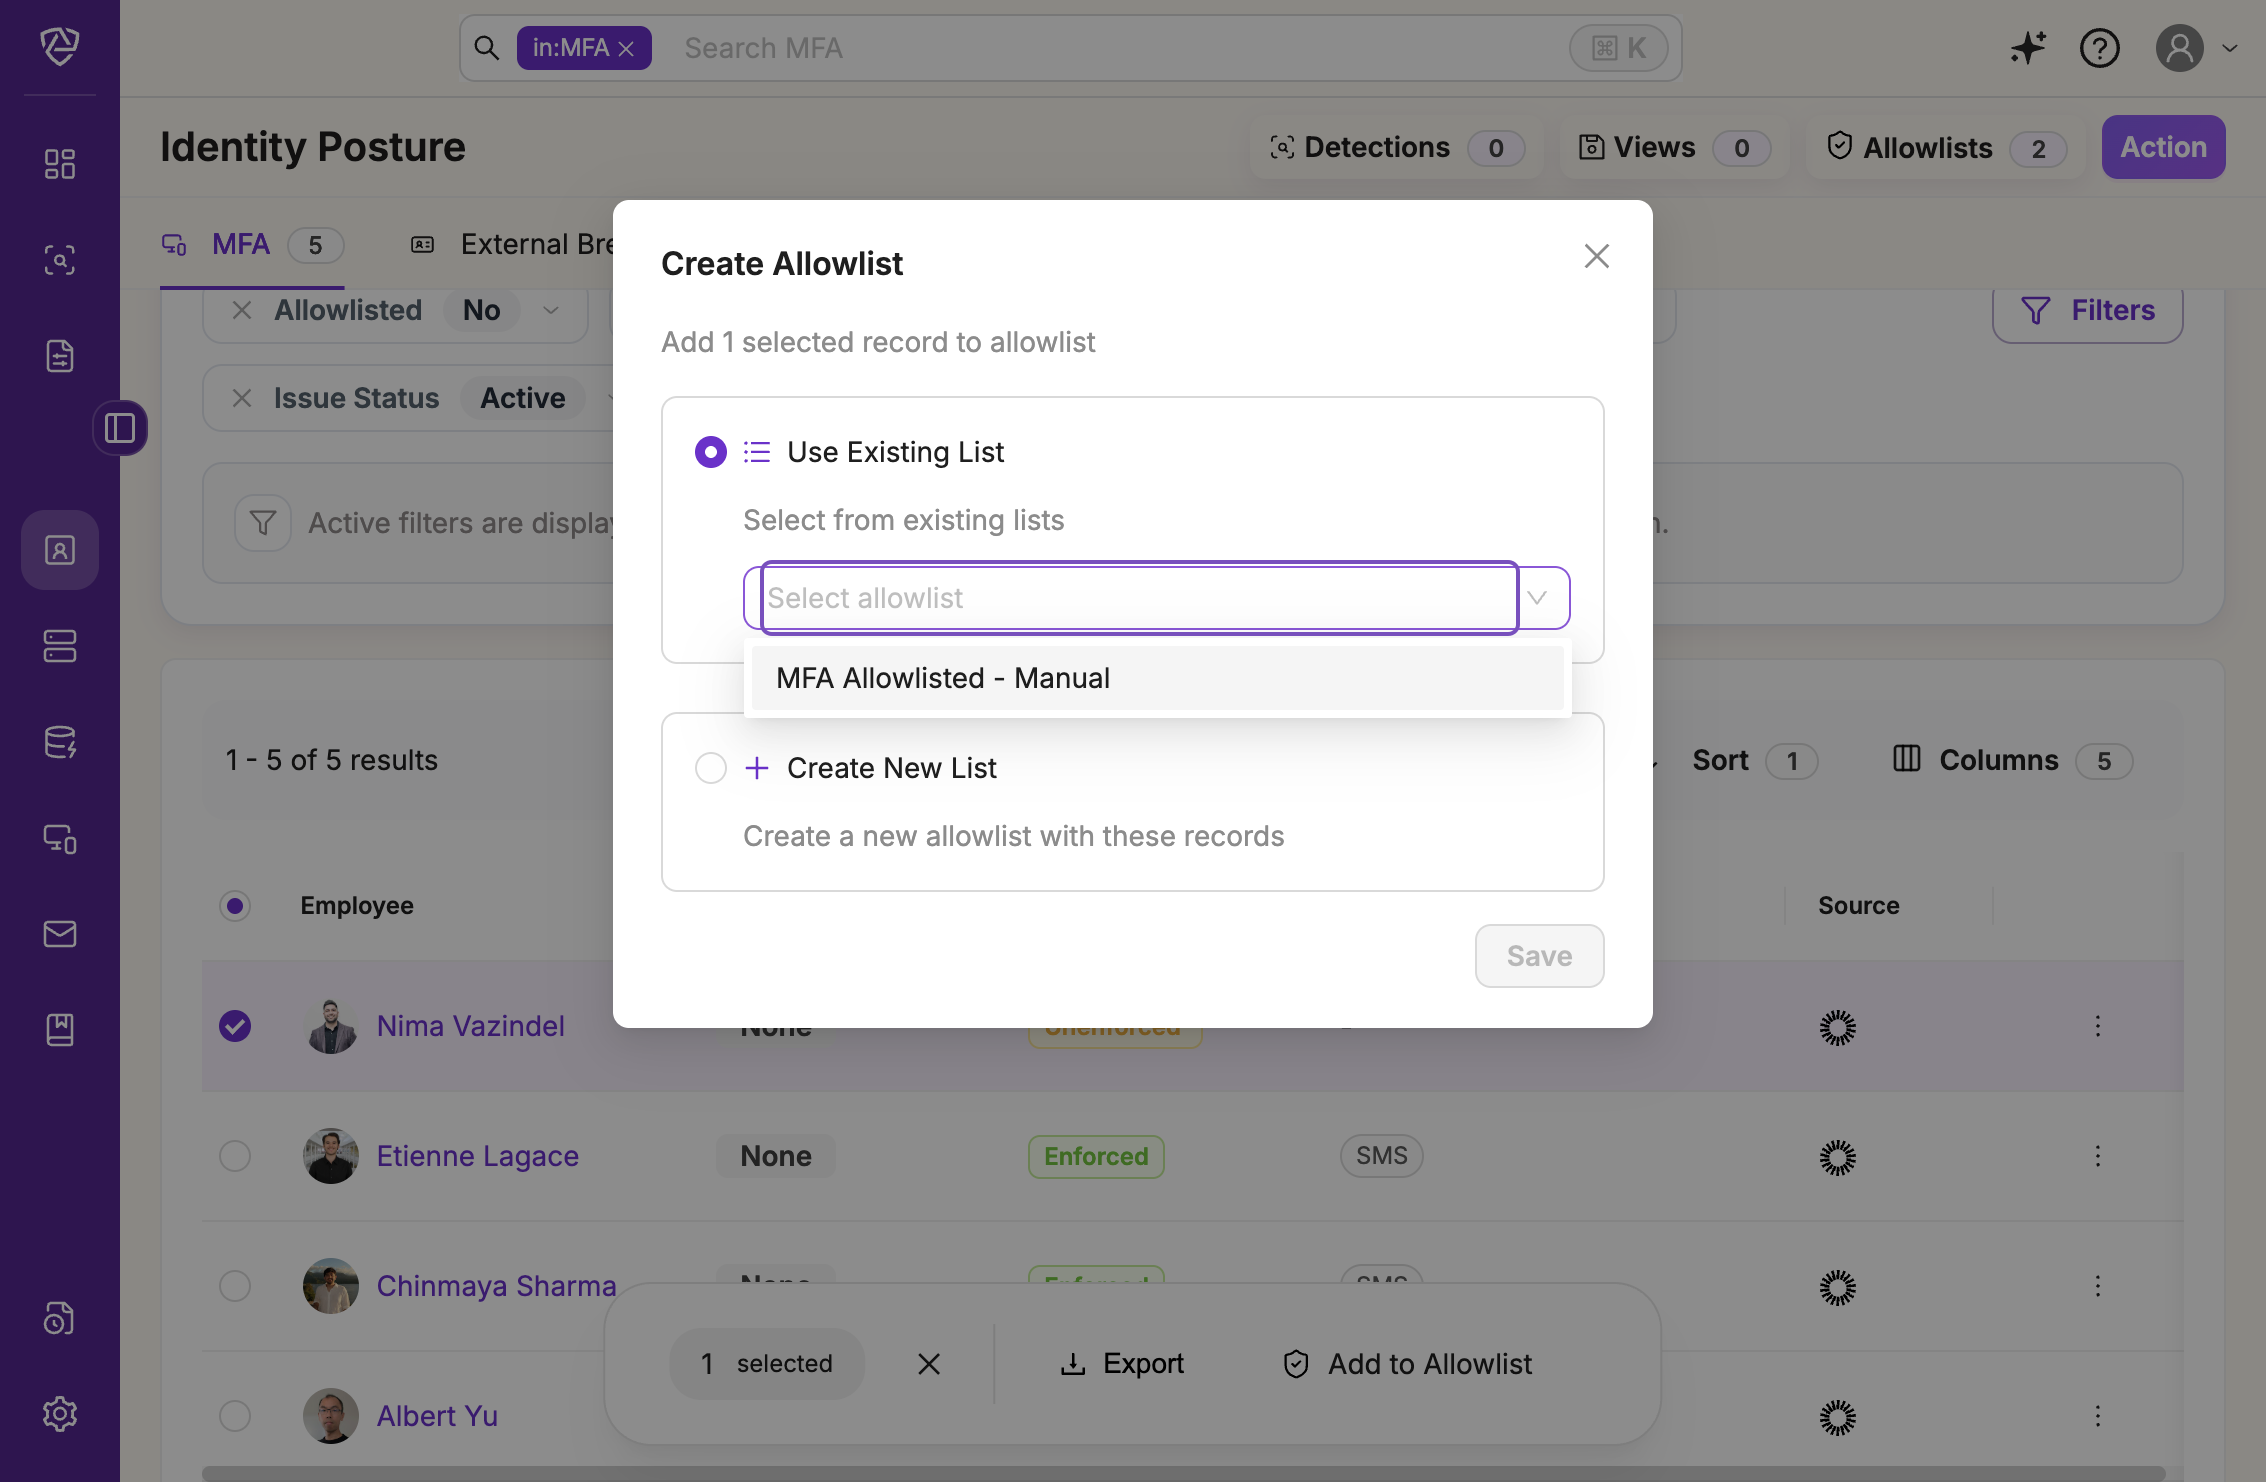Click the database sidebar icon
Image resolution: width=2266 pixels, height=1482 pixels.
pyautogui.click(x=60, y=742)
